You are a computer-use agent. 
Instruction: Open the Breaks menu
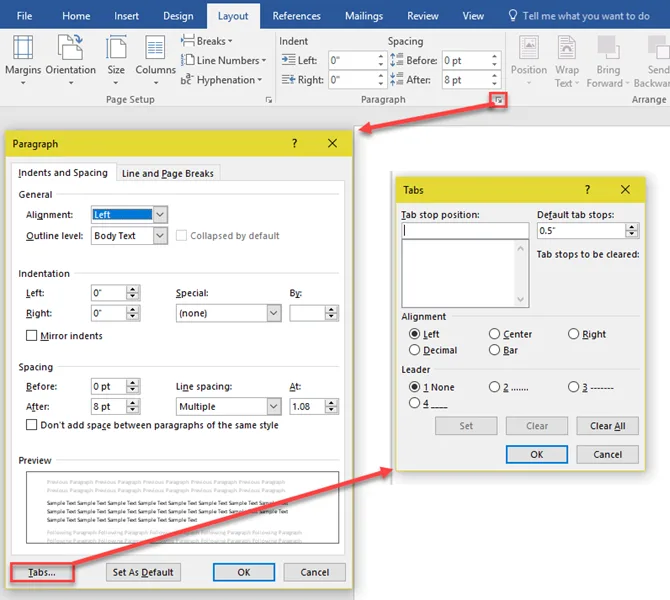(x=206, y=41)
